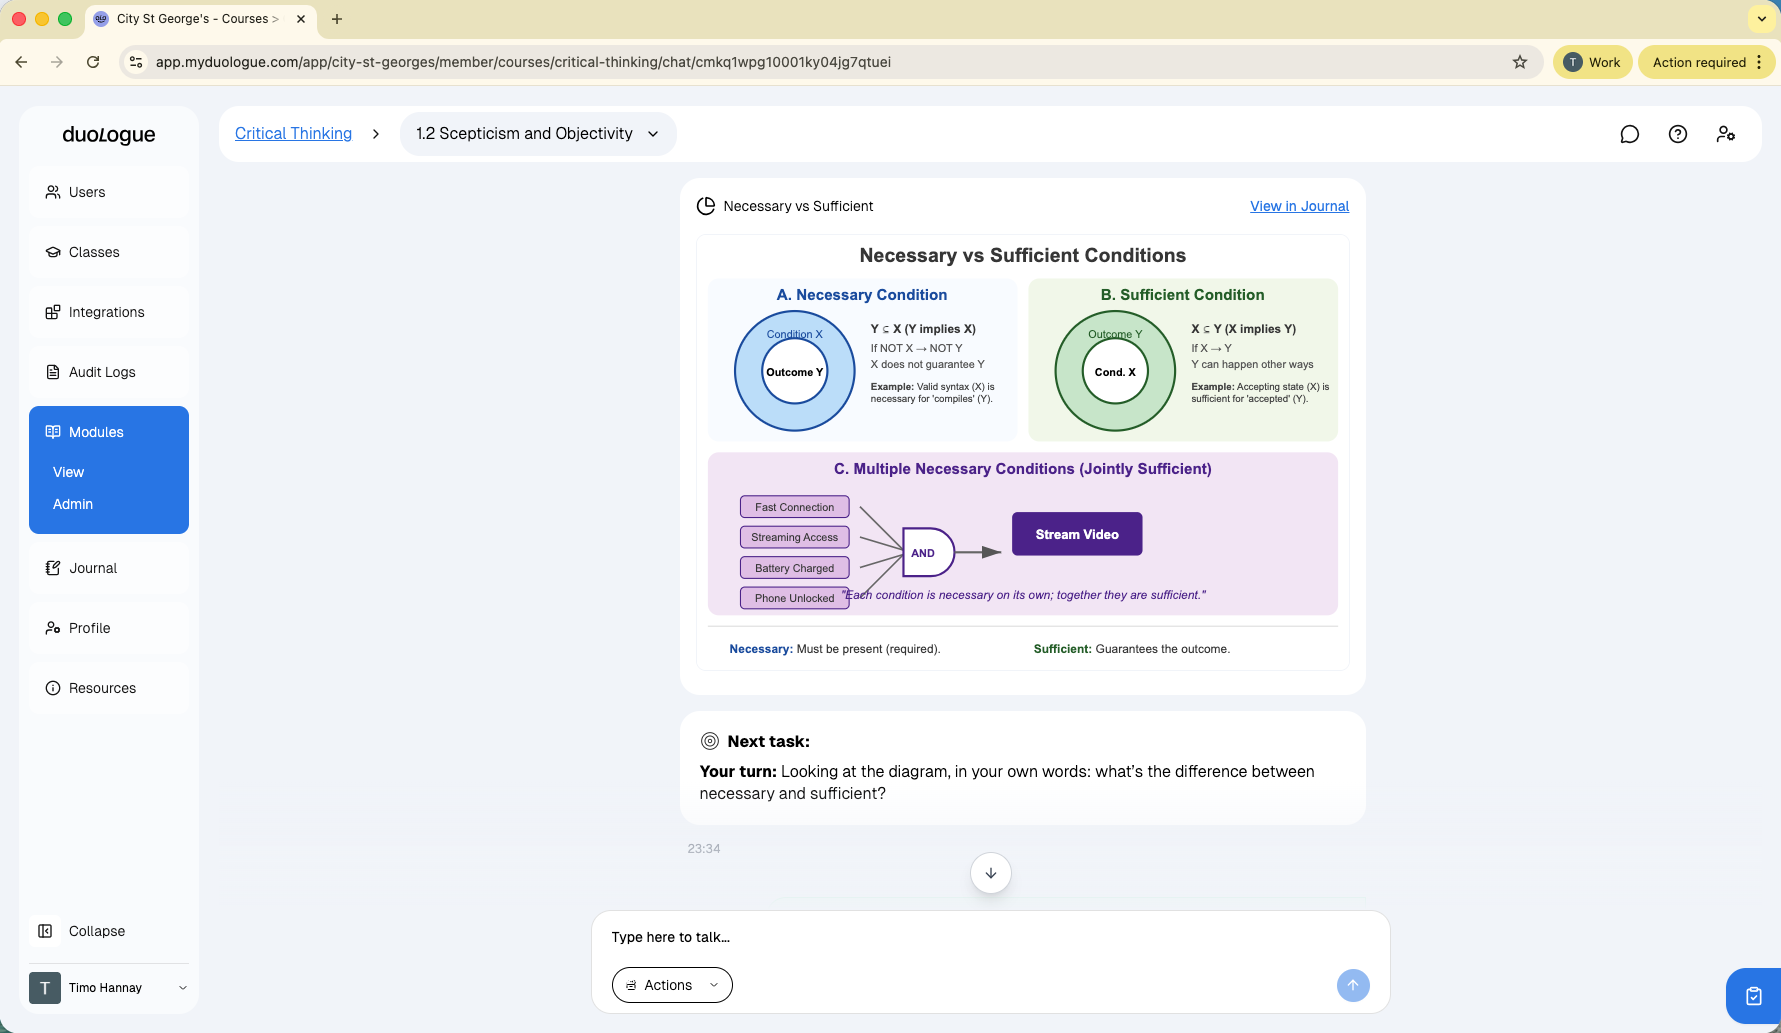Image resolution: width=1781 pixels, height=1033 pixels.
Task: Select Modules in the sidebar
Action: (109, 432)
